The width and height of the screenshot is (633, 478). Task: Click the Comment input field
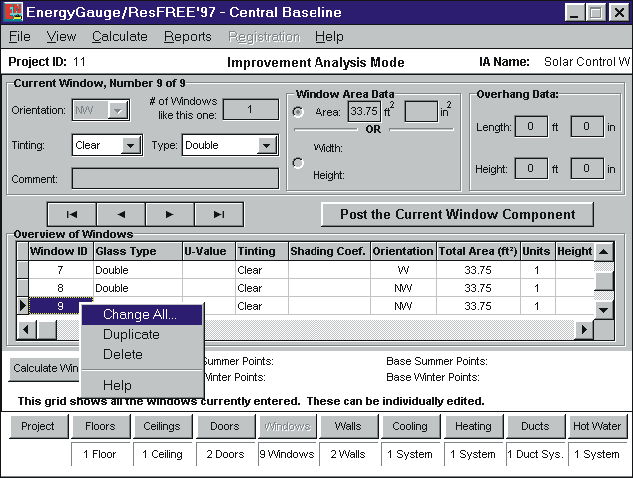(175, 179)
